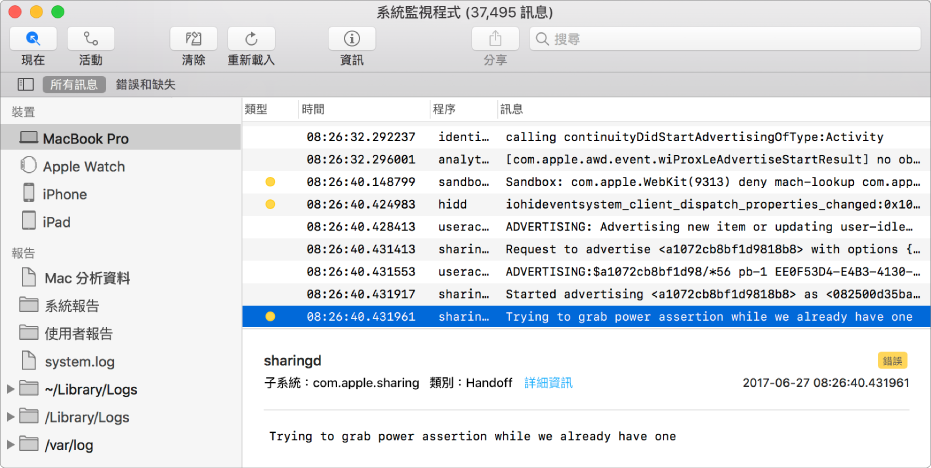Toggle the sidebar visibility icon
The height and width of the screenshot is (468, 931).
(26, 84)
